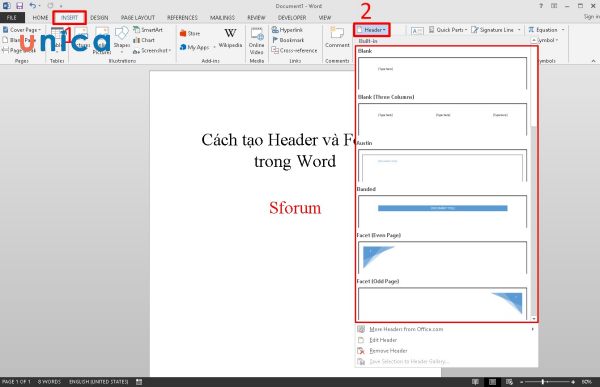The width and height of the screenshot is (600, 387).
Task: Open Quick Parts menu
Action: coord(447,29)
